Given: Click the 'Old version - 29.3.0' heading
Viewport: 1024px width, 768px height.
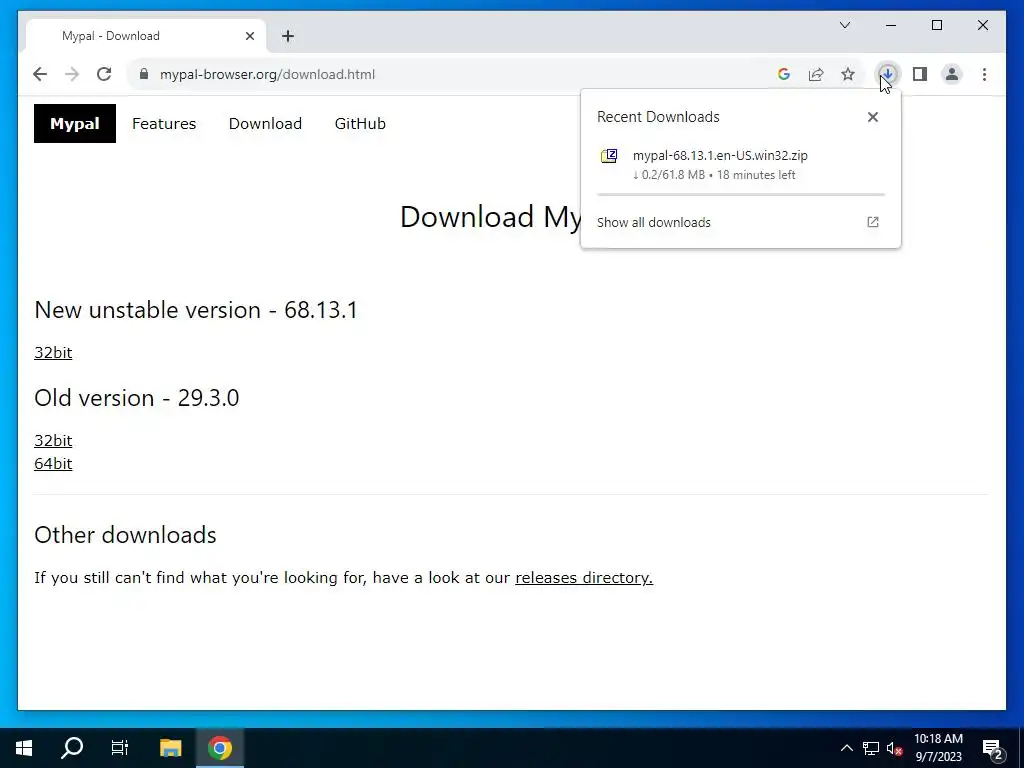Looking at the screenshot, I should click(136, 398).
